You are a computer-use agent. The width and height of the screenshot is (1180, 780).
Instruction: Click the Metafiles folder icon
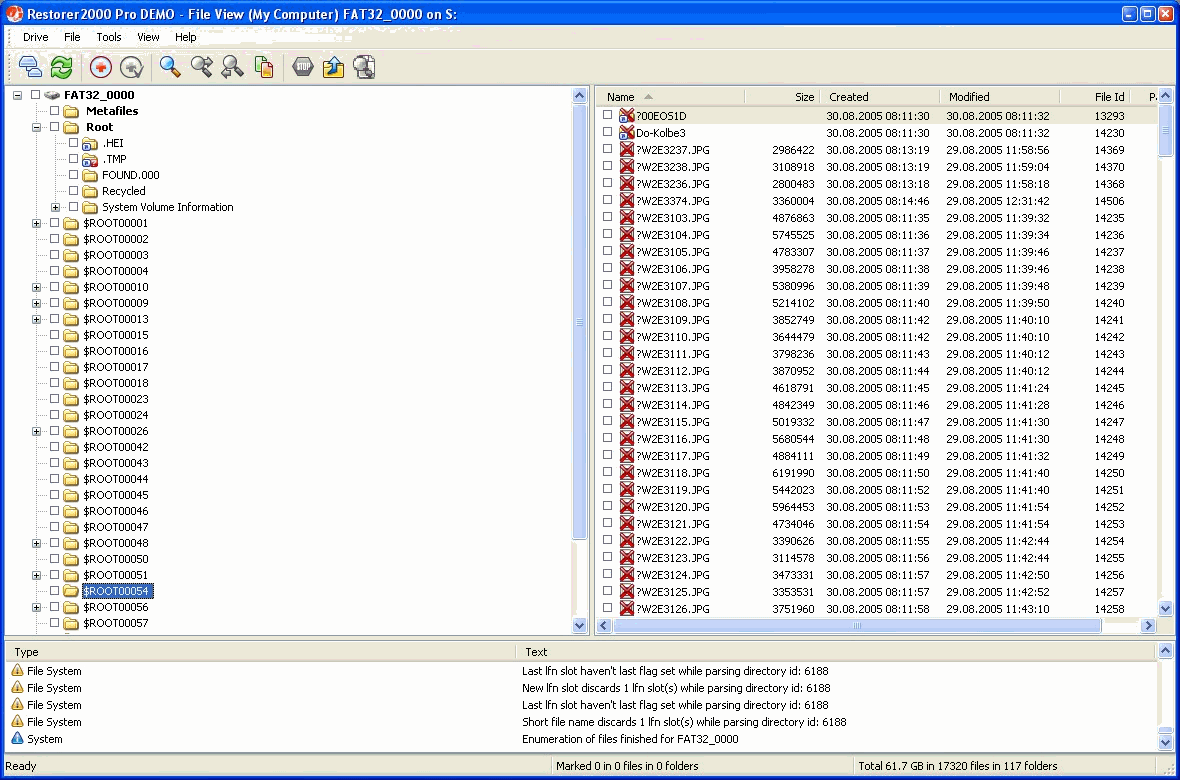tap(71, 111)
